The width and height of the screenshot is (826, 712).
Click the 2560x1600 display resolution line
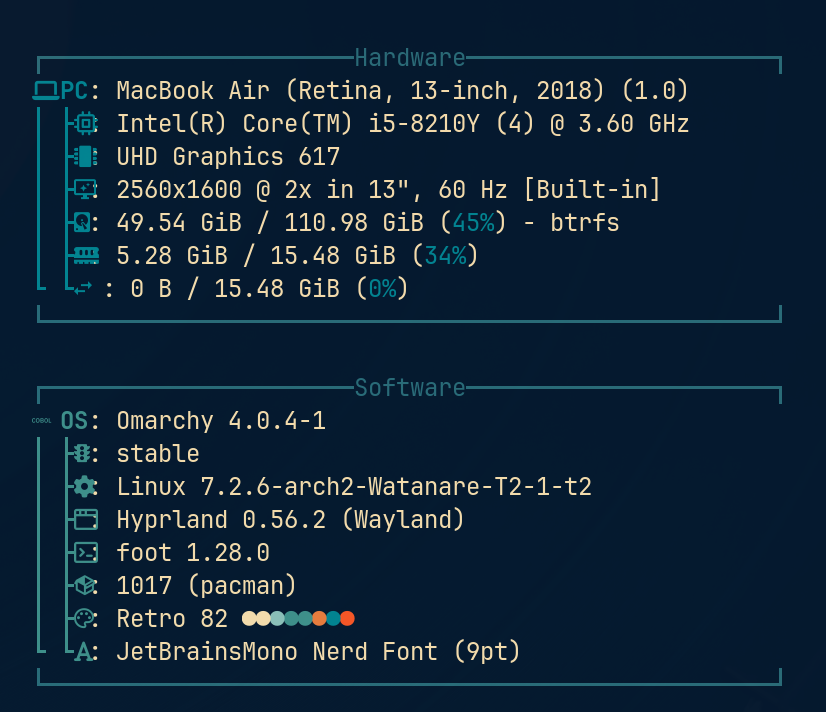388,190
